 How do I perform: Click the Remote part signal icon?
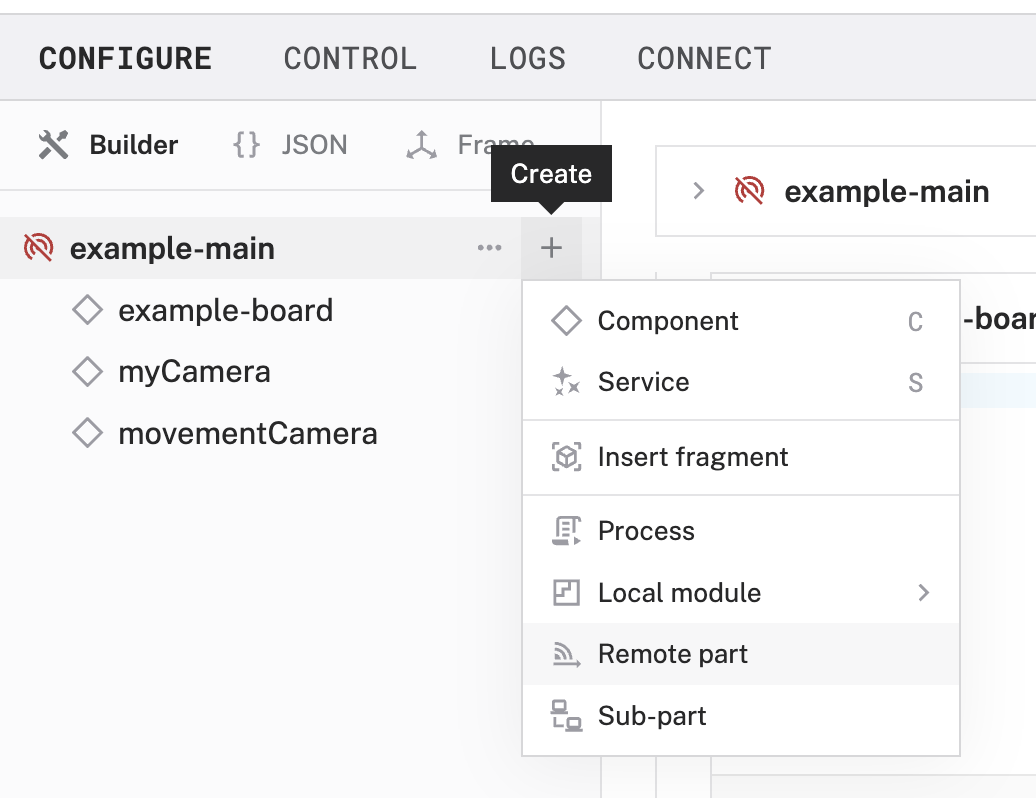tap(568, 654)
